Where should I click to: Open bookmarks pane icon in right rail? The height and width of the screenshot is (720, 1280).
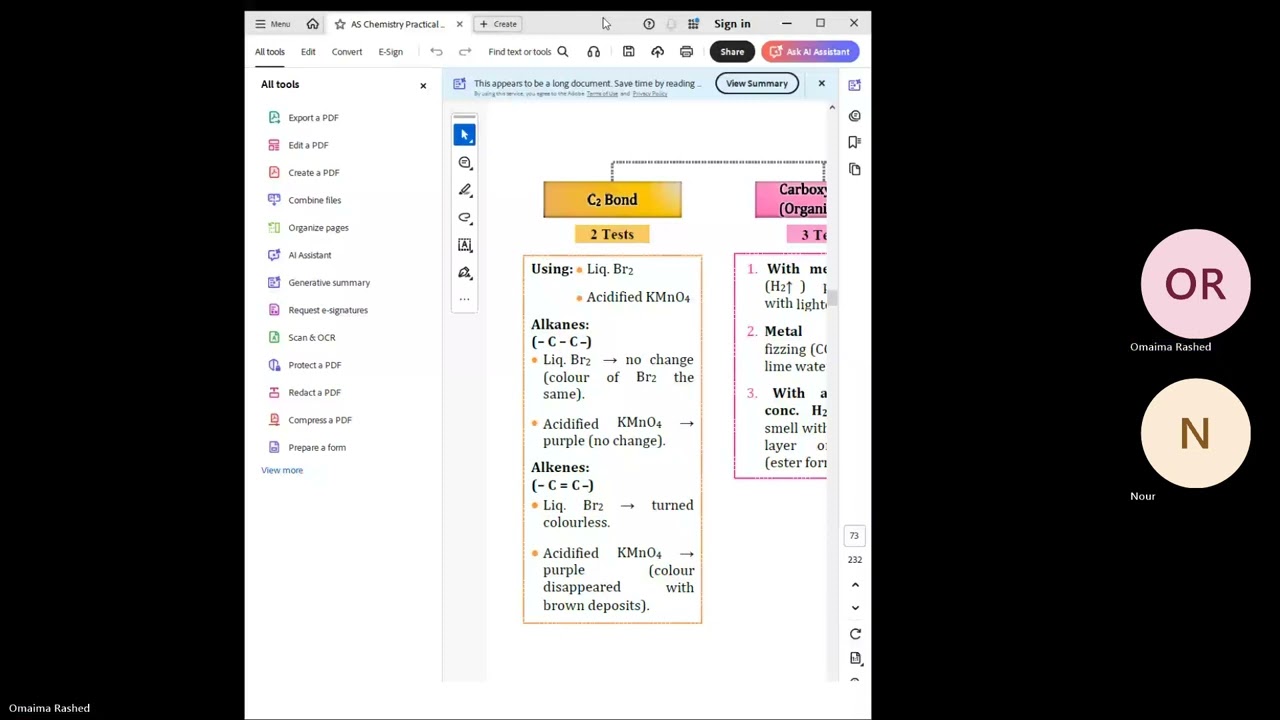(x=855, y=143)
